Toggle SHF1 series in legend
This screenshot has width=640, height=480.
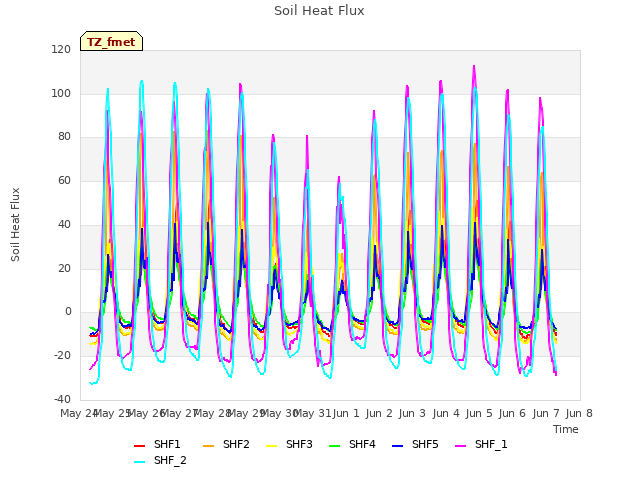[157, 444]
